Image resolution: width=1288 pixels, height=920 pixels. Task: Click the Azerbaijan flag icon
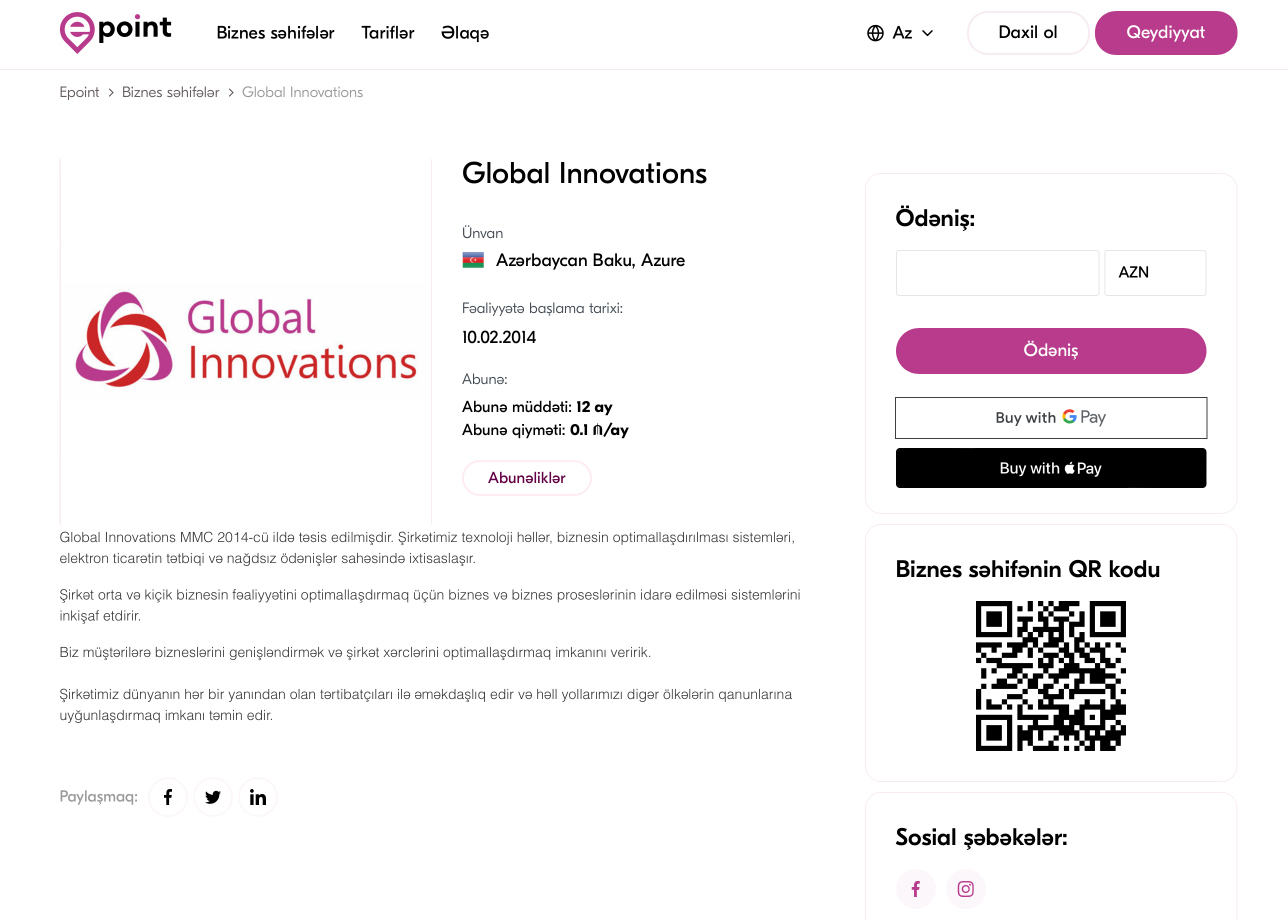tap(473, 261)
